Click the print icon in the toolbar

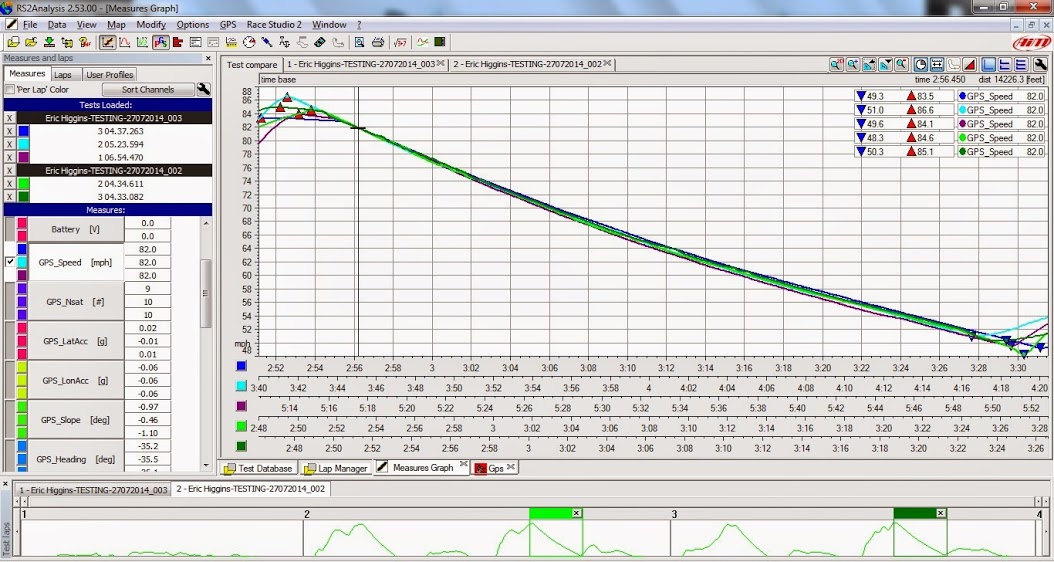coord(378,43)
